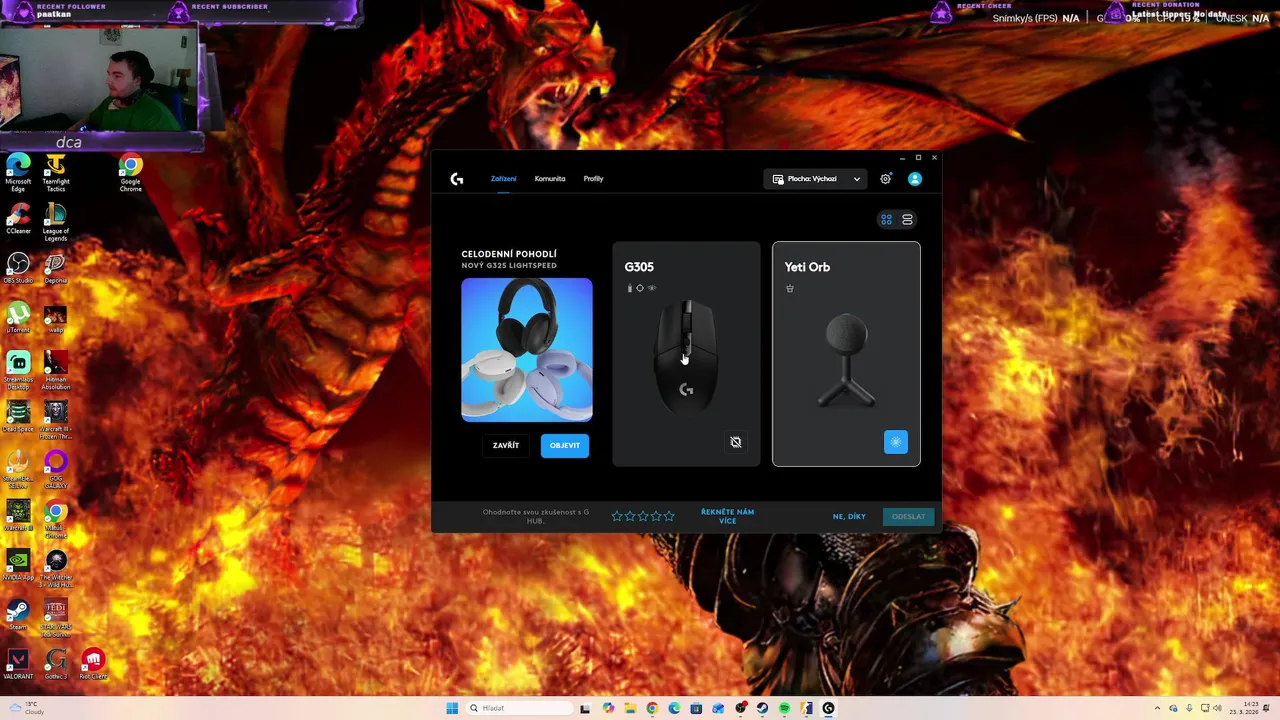
Task: Select the first rating star
Action: click(x=617, y=516)
